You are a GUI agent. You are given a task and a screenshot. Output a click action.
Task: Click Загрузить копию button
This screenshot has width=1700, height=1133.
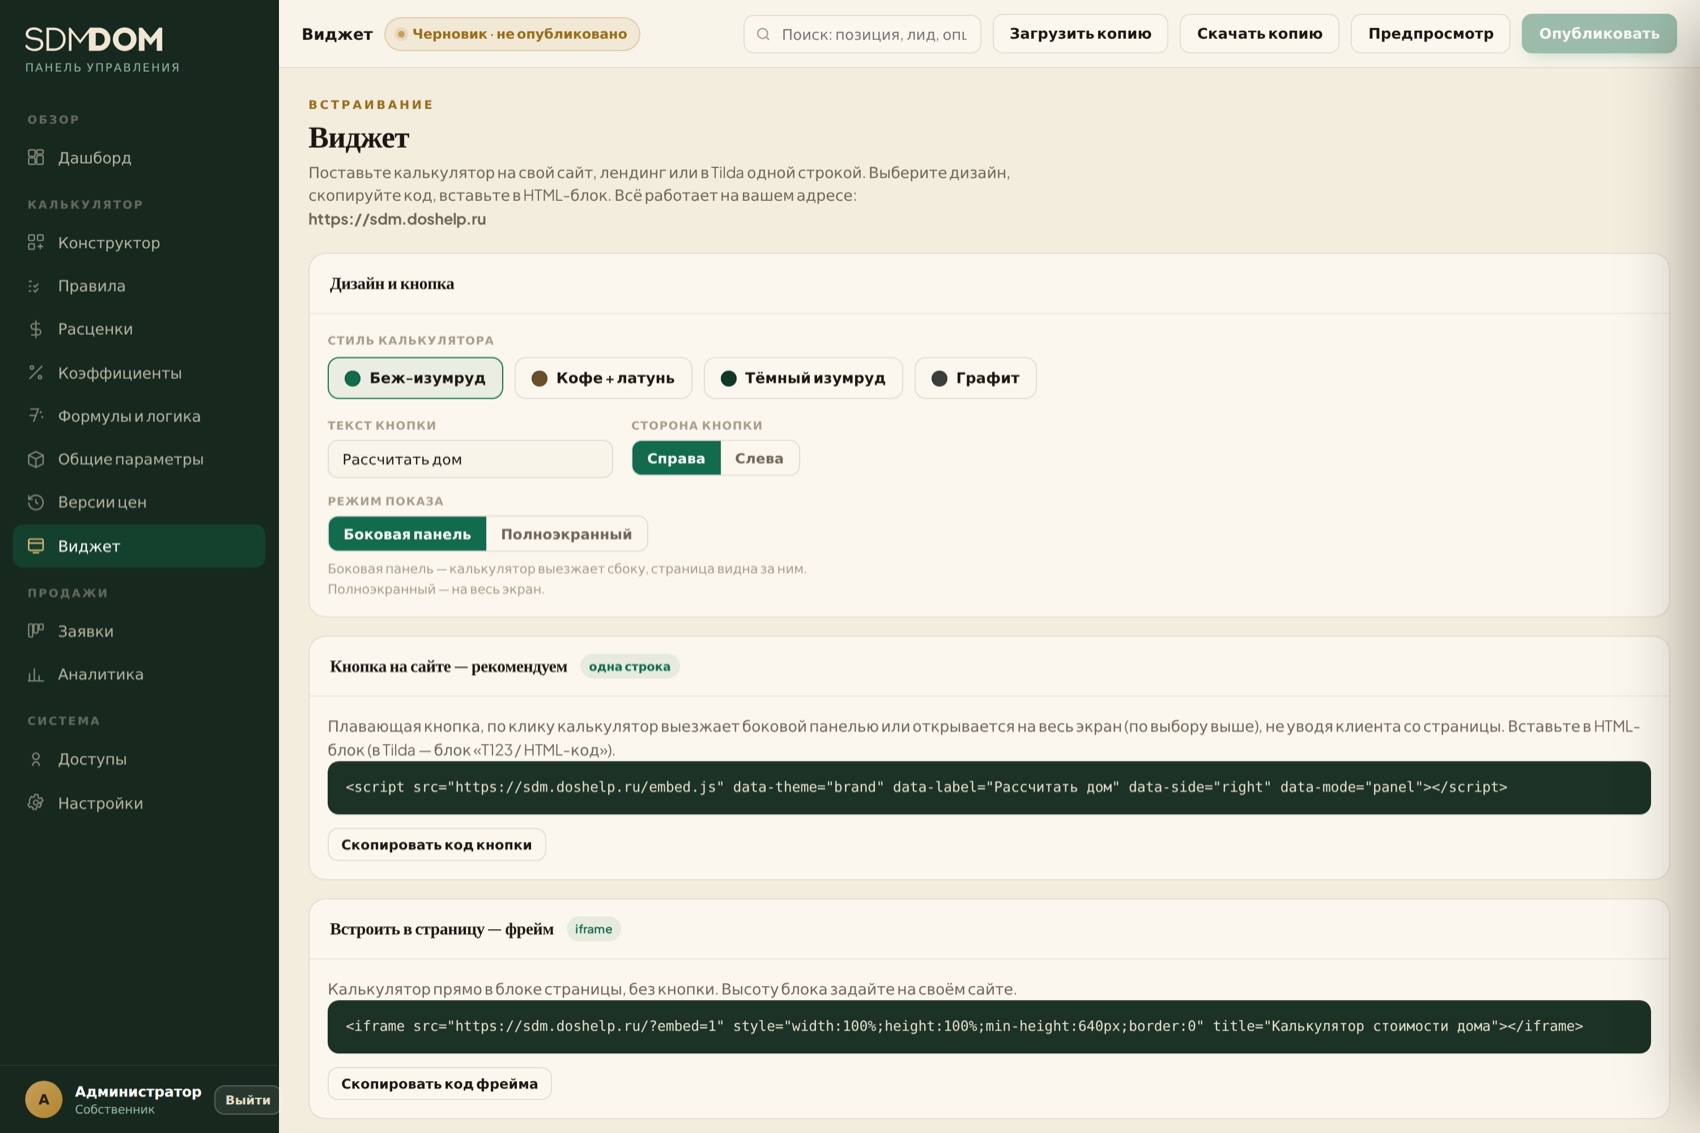tap(1080, 34)
